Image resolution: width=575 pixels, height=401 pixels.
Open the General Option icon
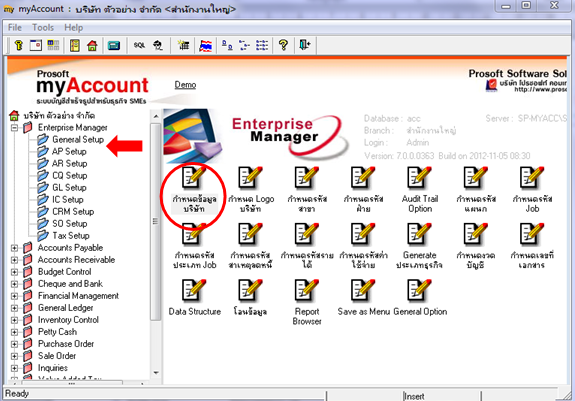(420, 297)
